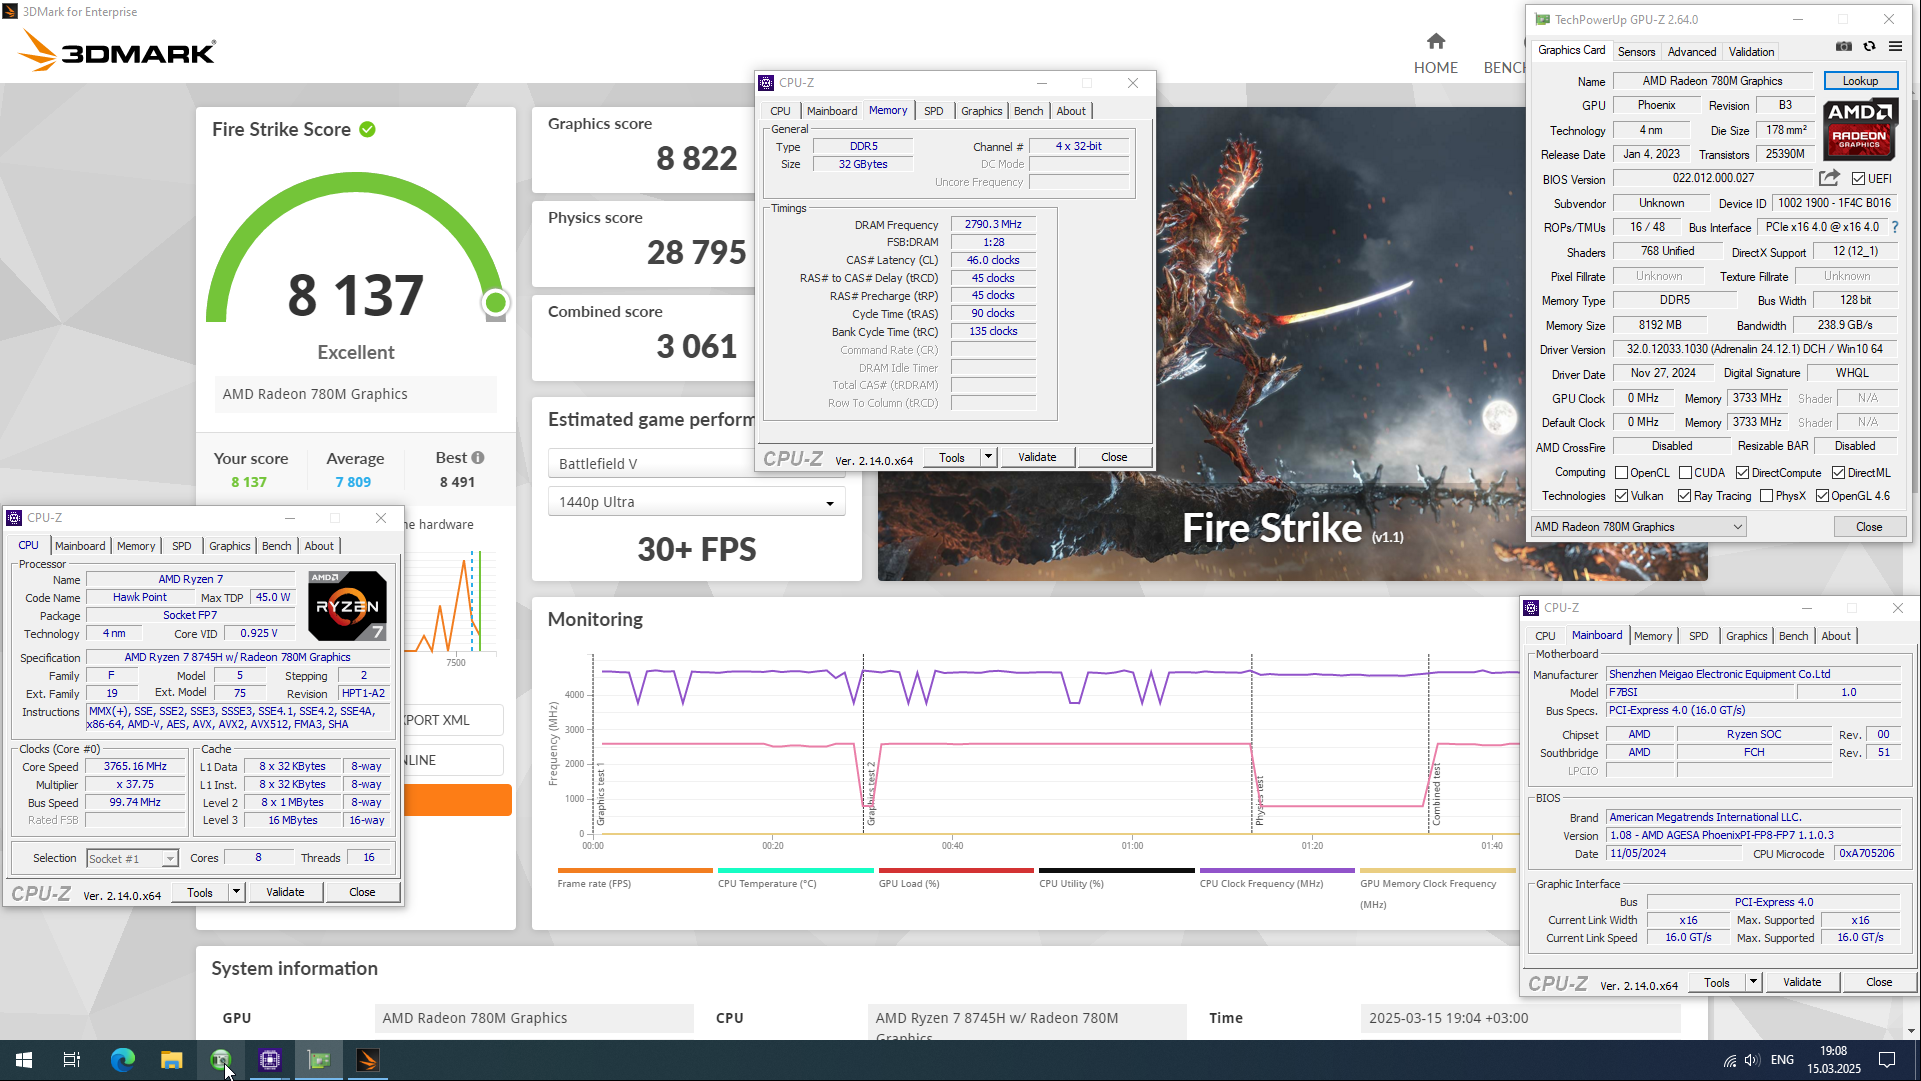Click the ENG language indicator

[1782, 1060]
